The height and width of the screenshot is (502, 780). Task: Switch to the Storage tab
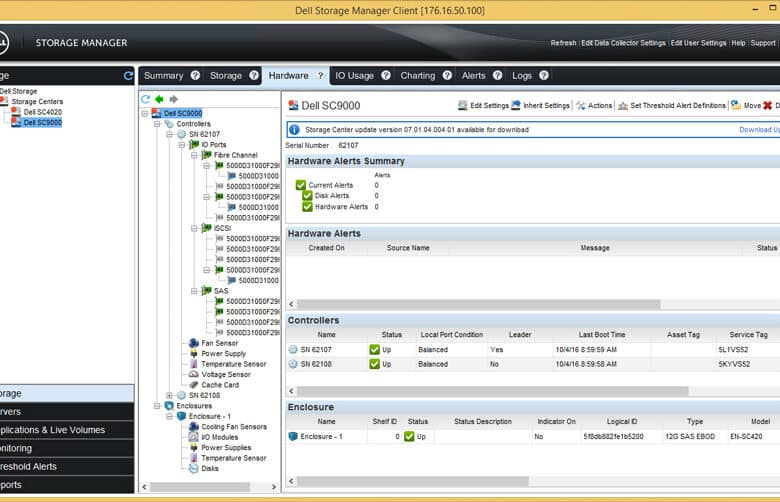(226, 76)
